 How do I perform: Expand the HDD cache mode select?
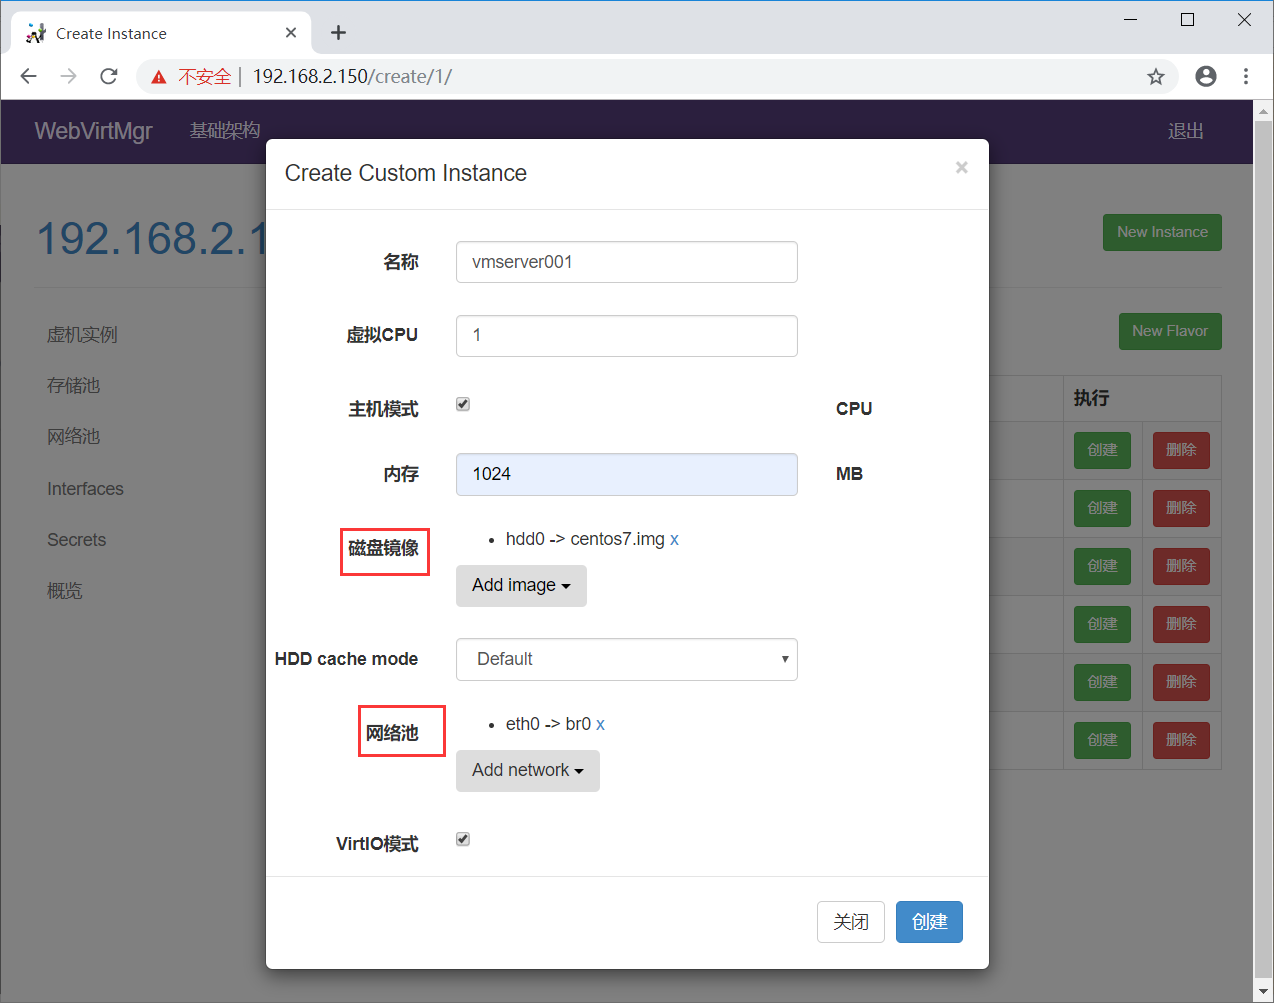[627, 659]
